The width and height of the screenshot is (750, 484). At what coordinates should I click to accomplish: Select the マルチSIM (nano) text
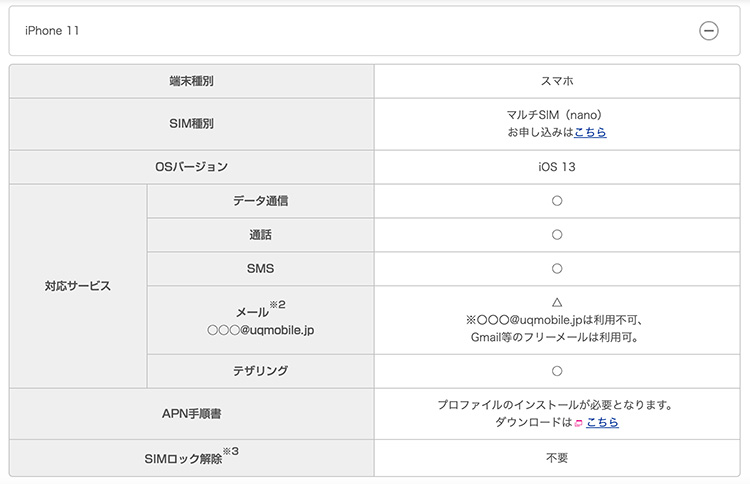coord(554,115)
